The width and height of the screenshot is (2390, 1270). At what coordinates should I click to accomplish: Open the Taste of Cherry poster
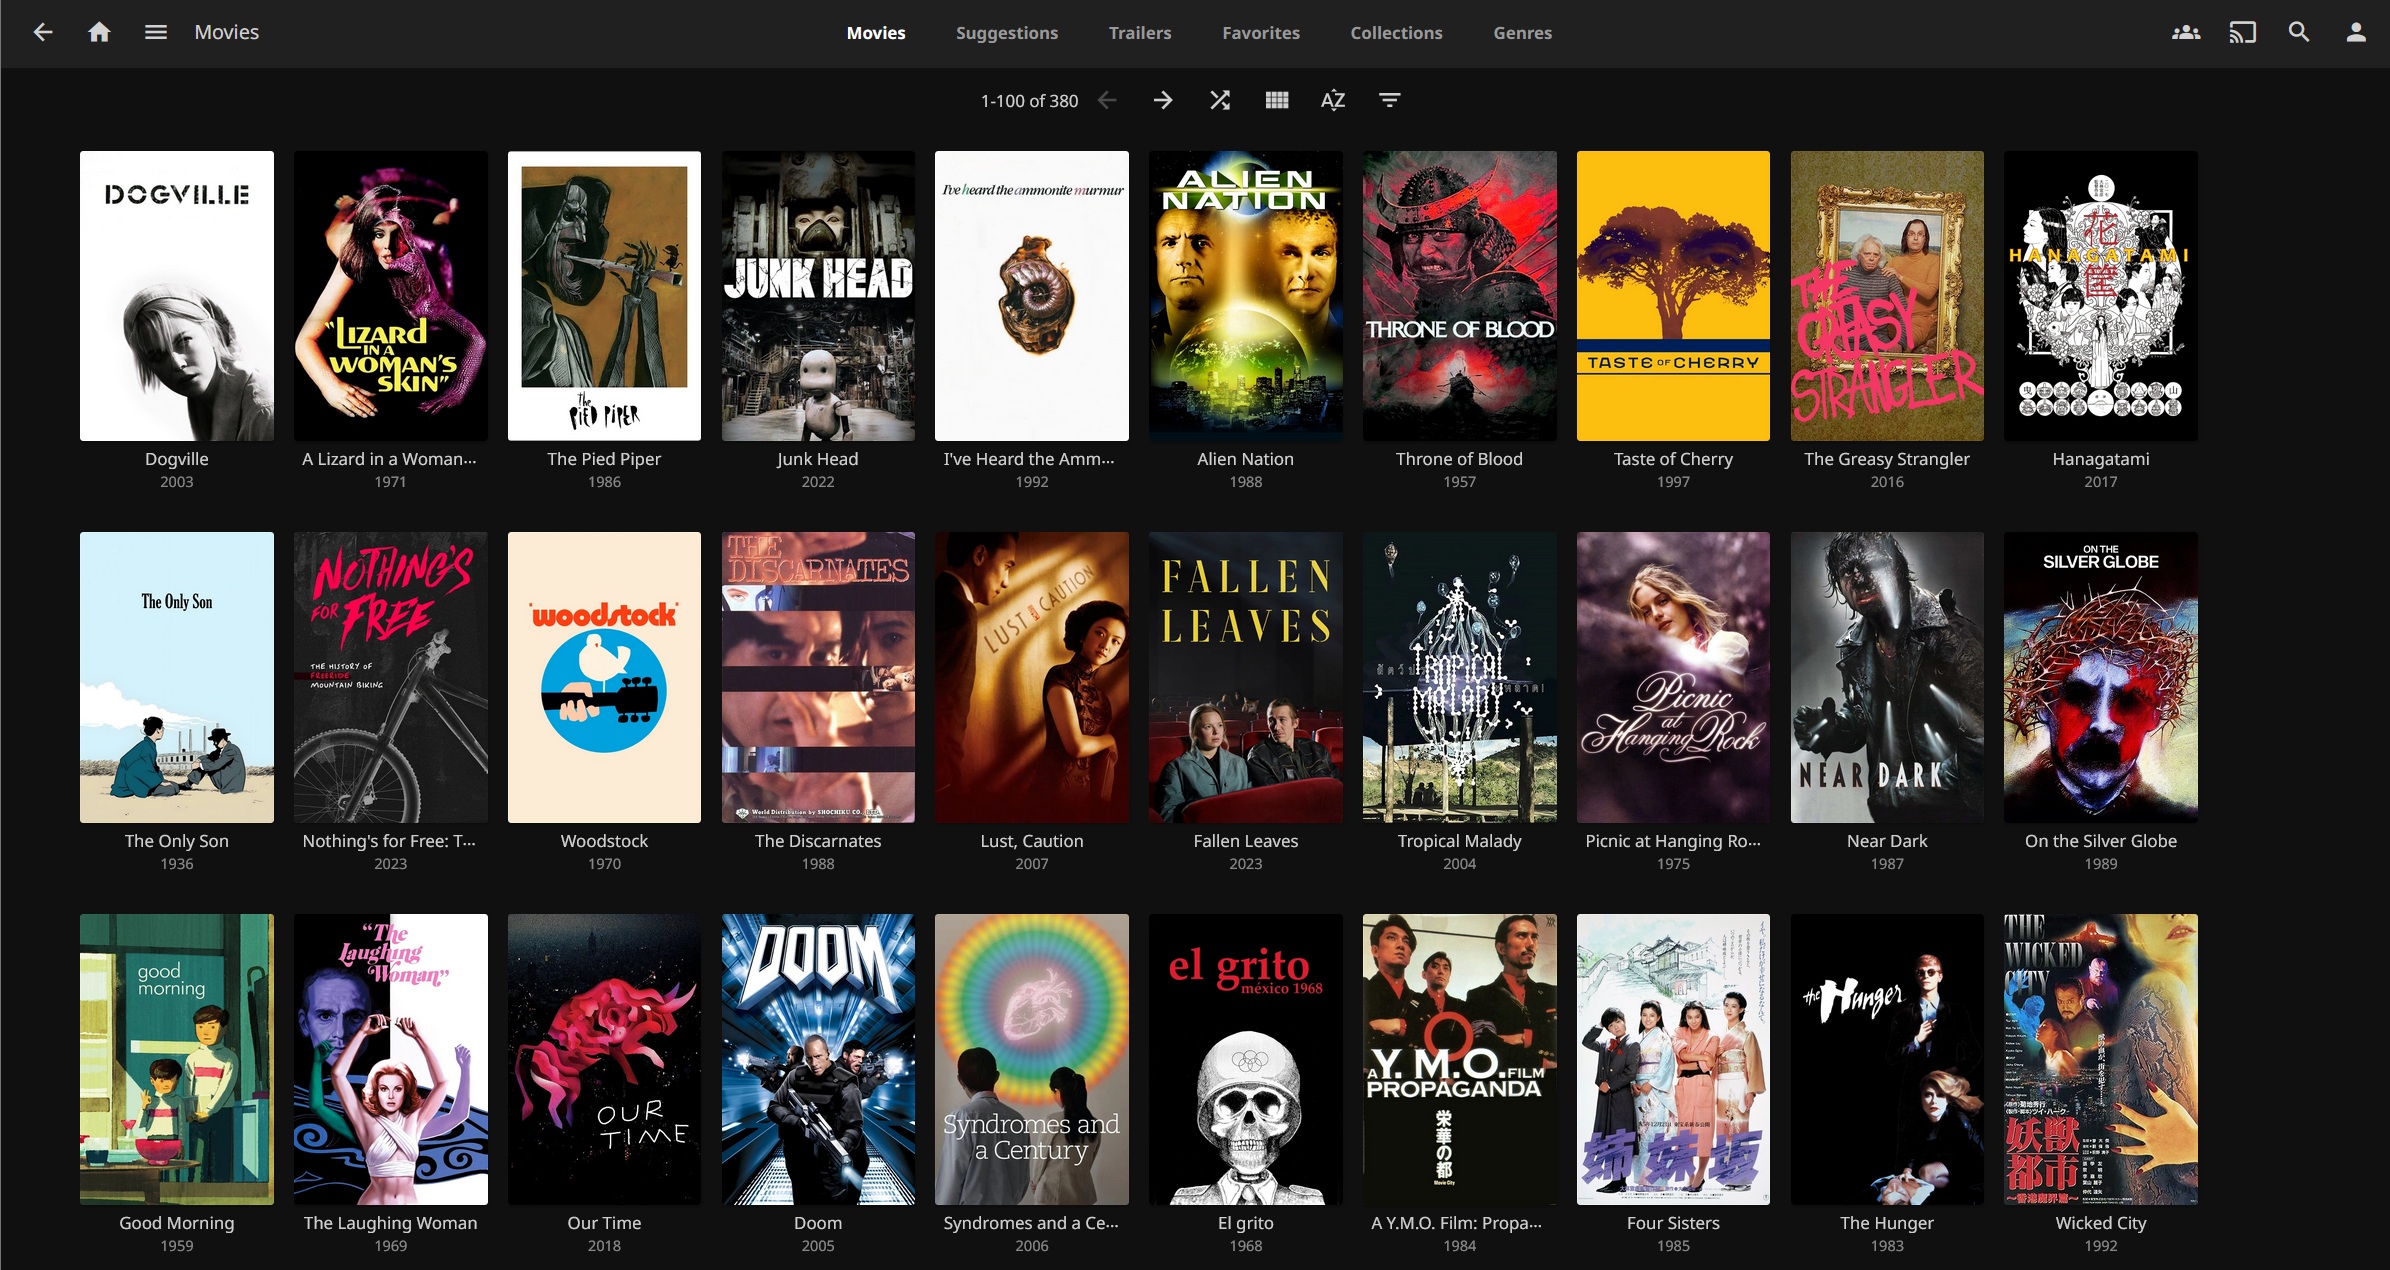click(1673, 296)
